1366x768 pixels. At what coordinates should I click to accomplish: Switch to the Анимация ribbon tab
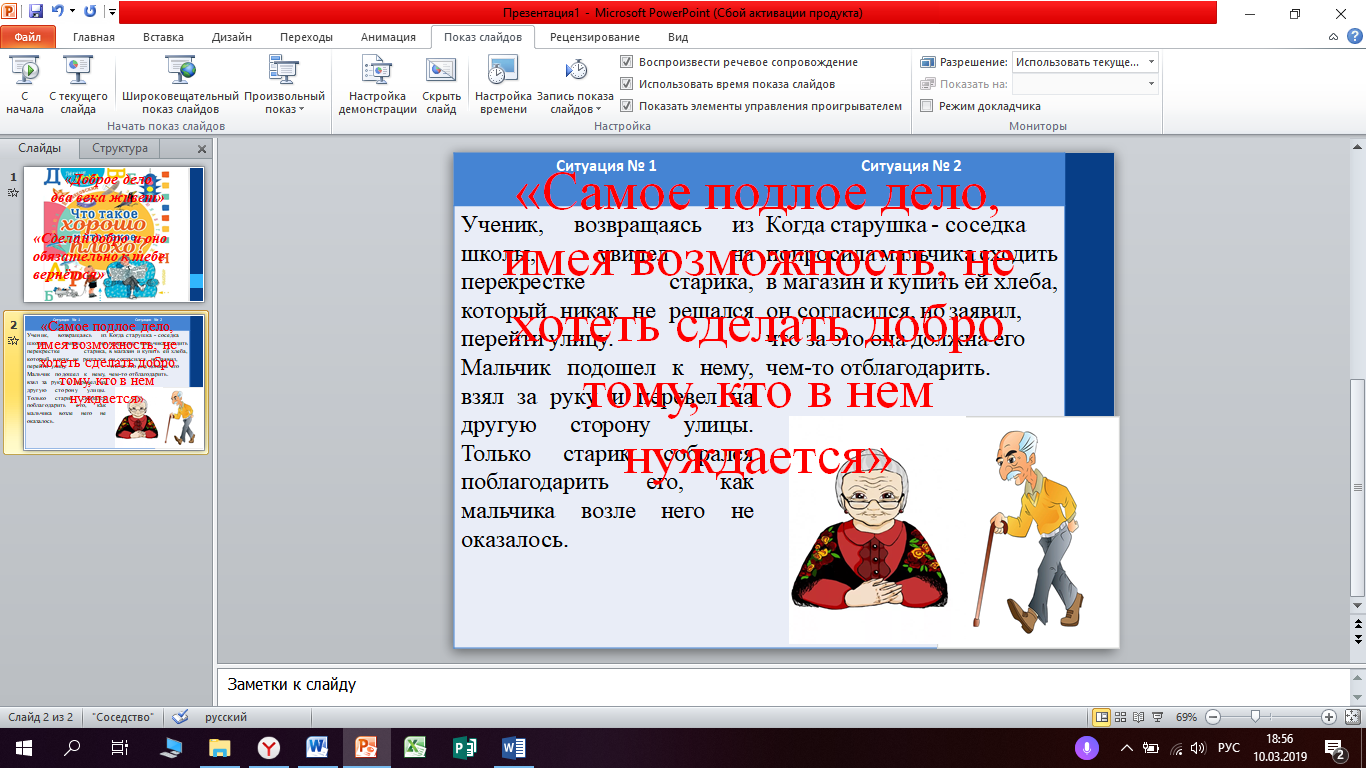click(389, 37)
